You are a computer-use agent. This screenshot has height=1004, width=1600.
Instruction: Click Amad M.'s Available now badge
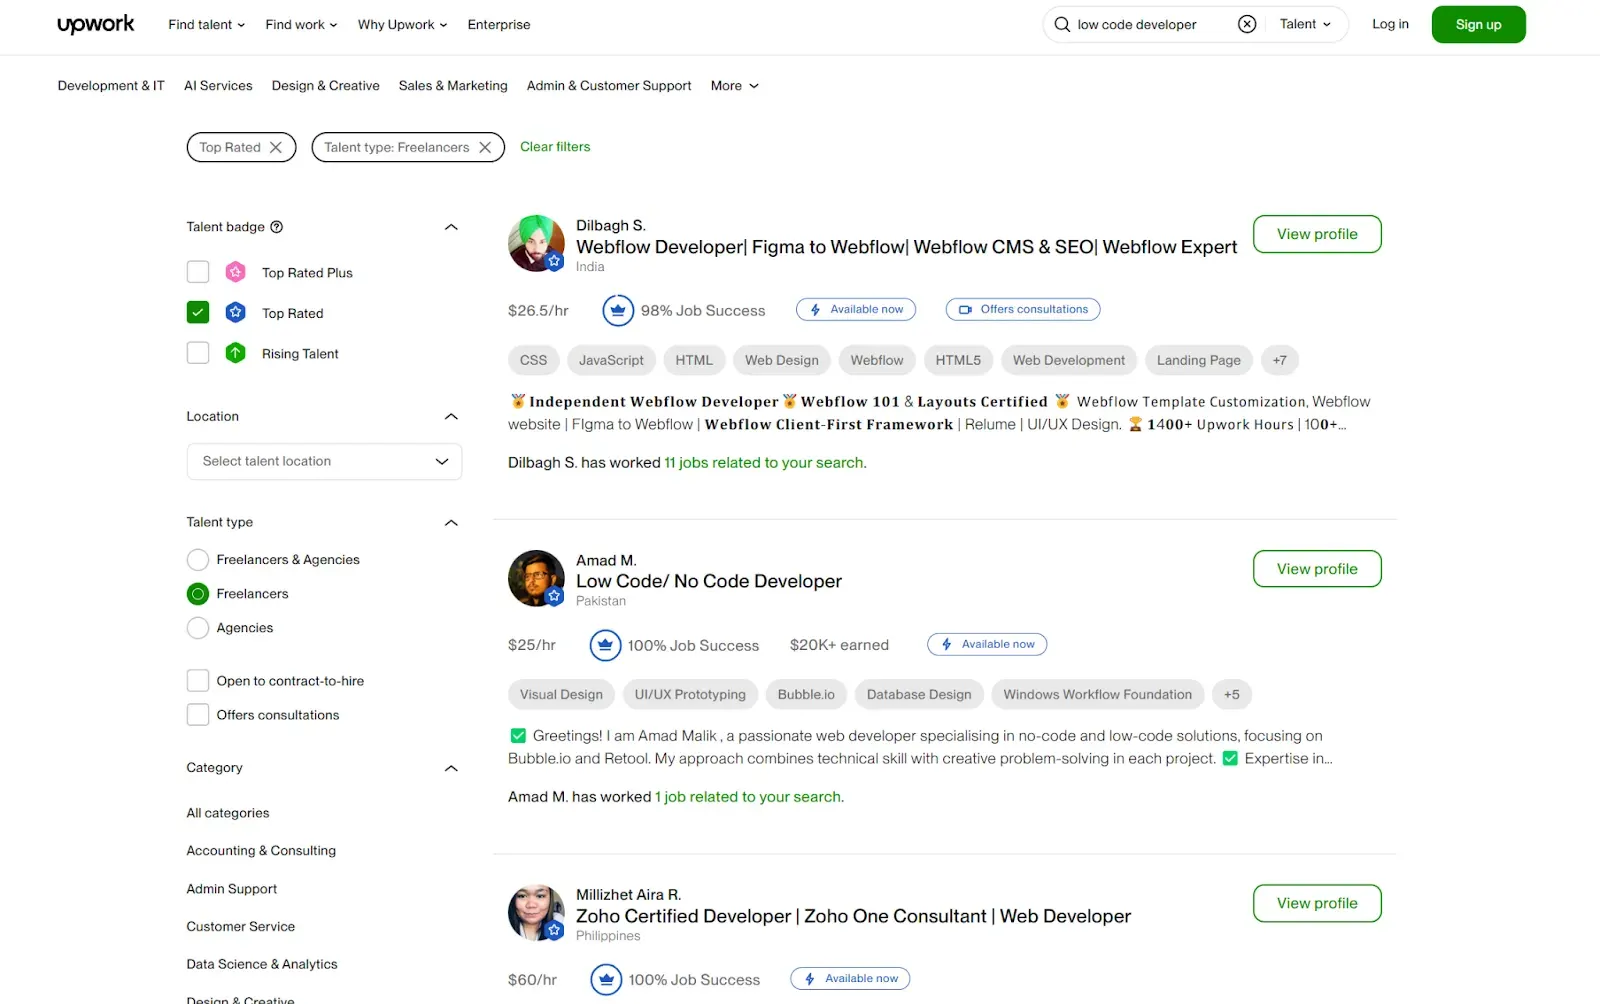987,645
